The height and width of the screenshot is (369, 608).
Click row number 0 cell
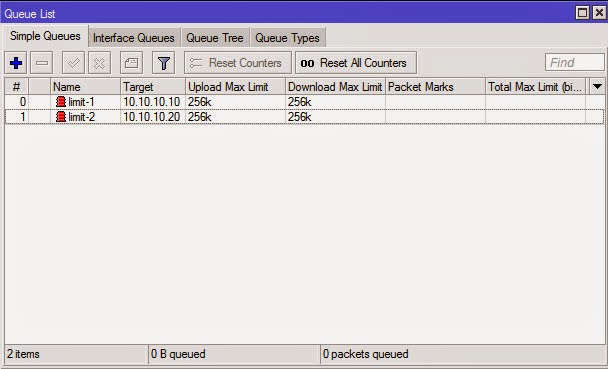pyautogui.click(x=17, y=102)
